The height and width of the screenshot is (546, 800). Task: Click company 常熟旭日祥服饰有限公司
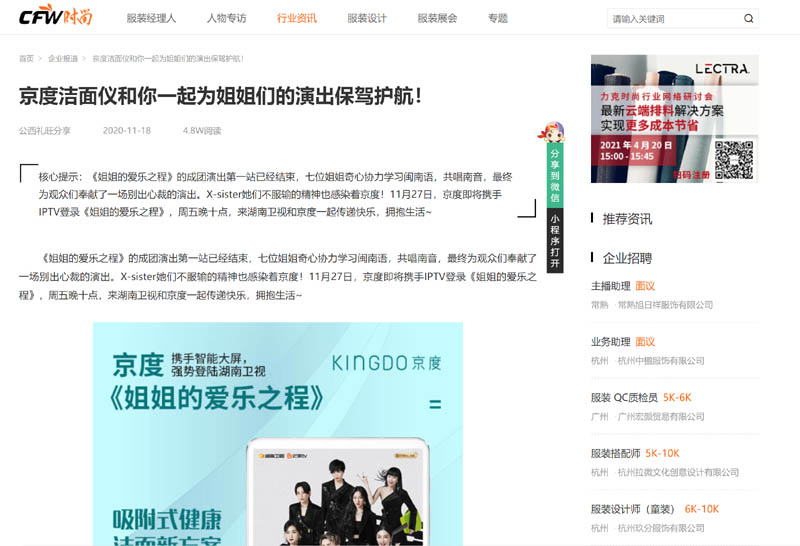tap(665, 305)
